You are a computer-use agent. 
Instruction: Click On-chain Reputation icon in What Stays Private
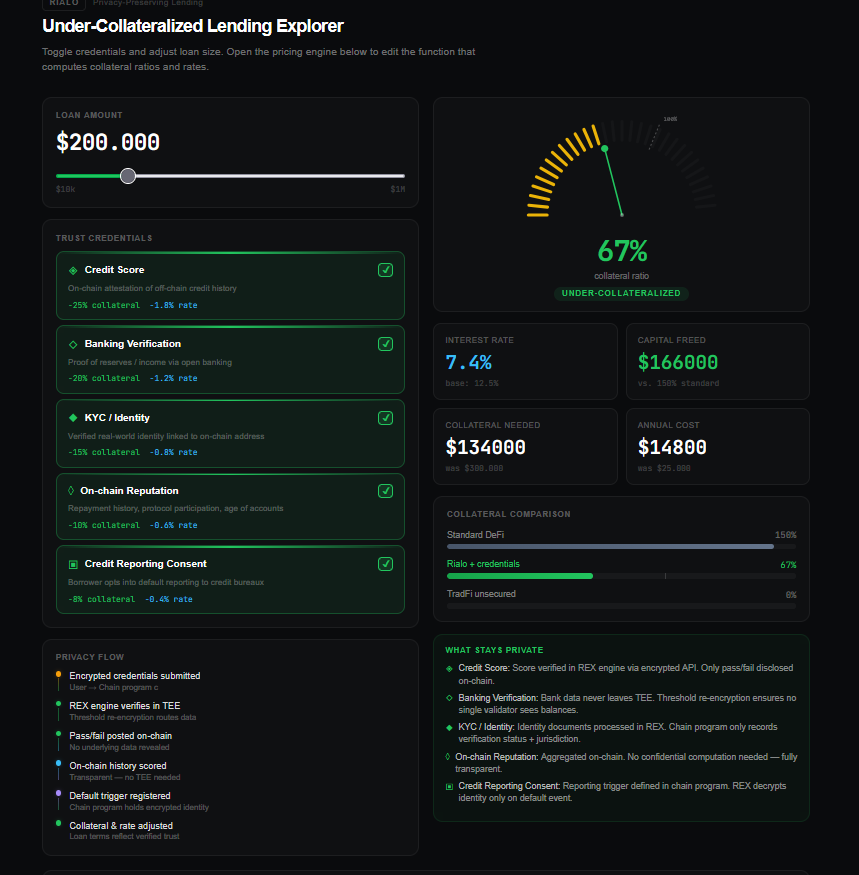[x=448, y=757]
